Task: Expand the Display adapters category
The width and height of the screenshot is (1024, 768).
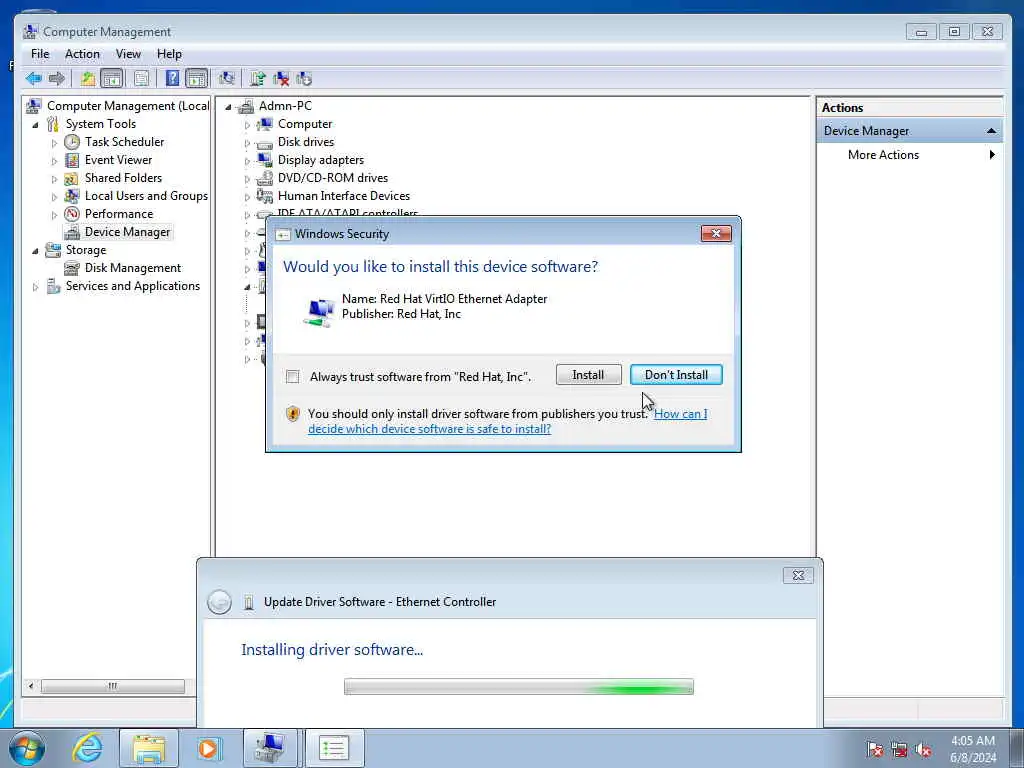Action: (247, 161)
